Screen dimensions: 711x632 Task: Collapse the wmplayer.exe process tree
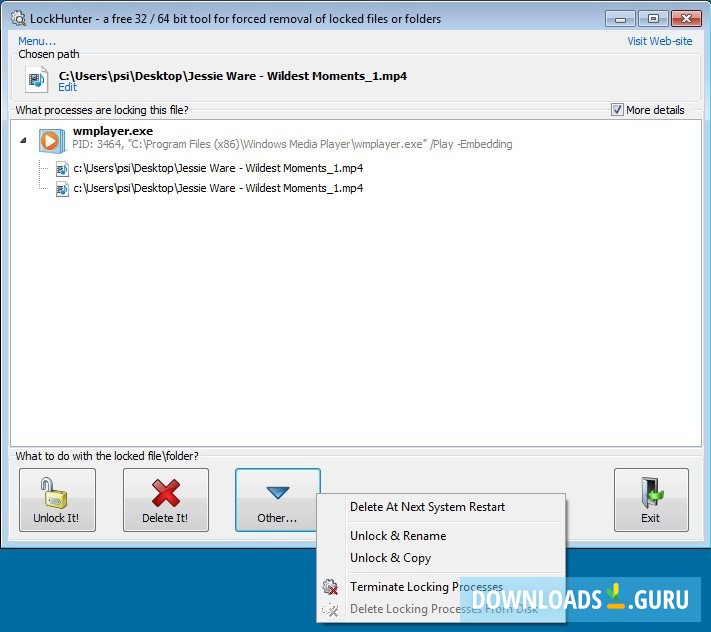click(x=23, y=141)
